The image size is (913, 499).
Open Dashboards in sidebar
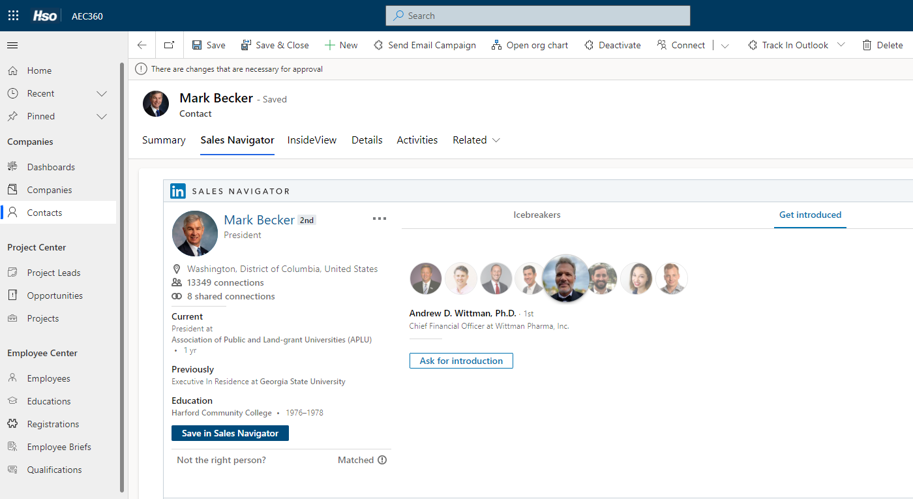(51, 167)
